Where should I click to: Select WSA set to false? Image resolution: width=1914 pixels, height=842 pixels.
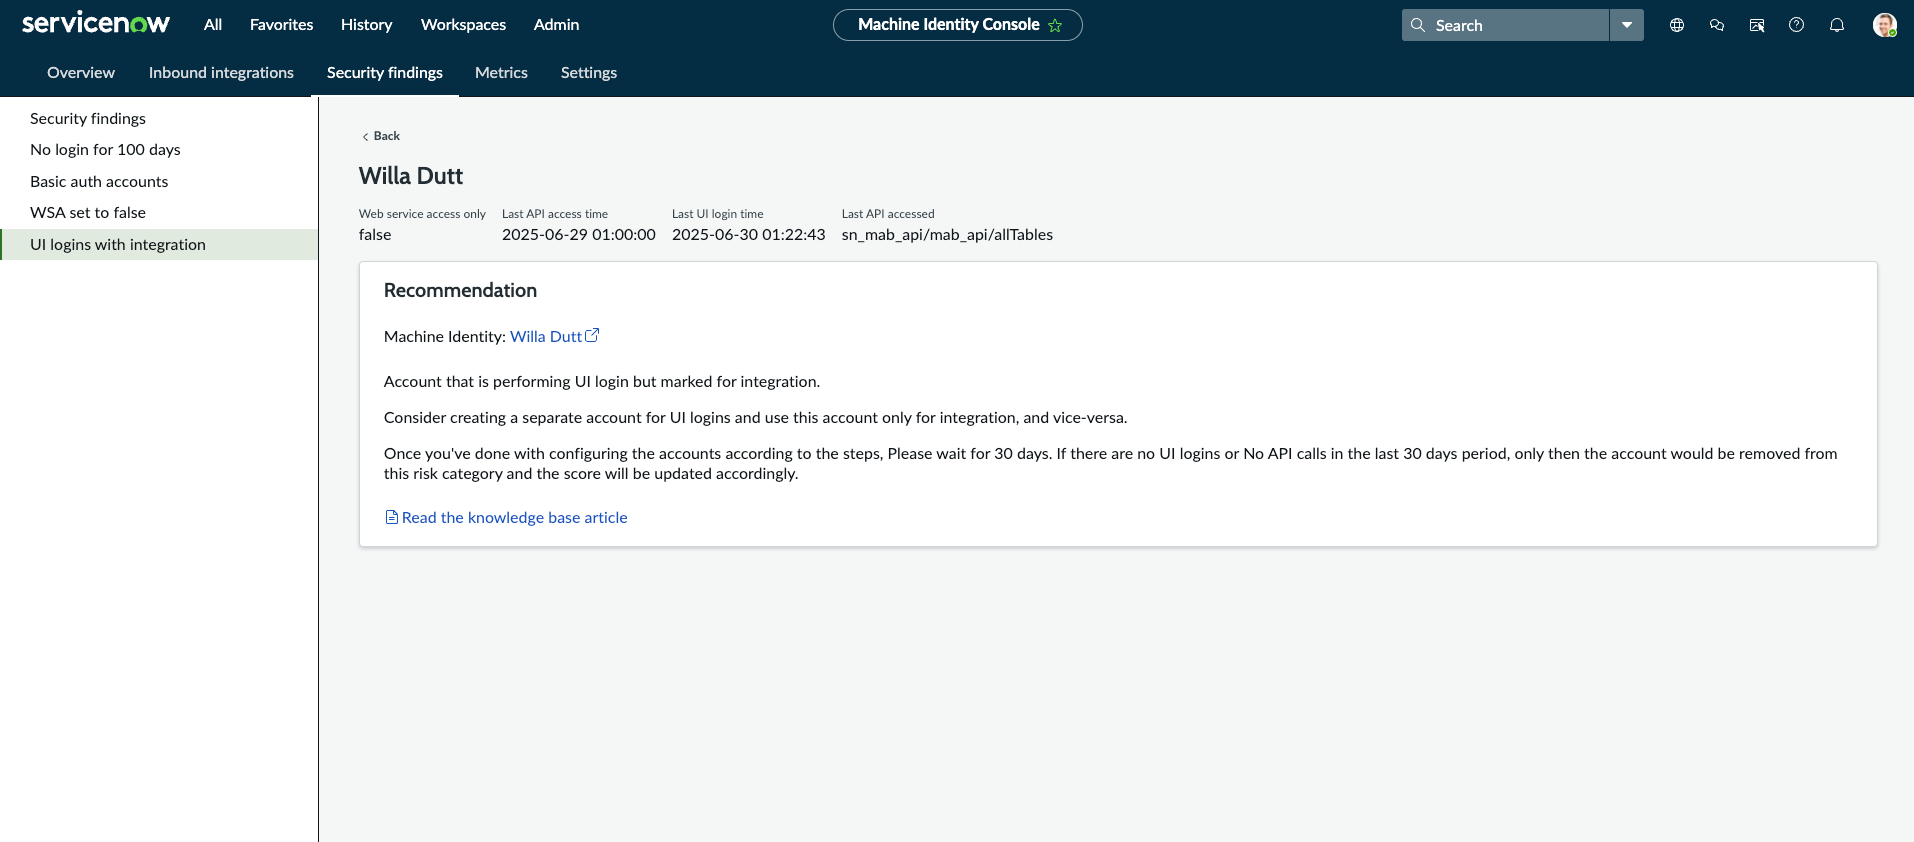click(x=159, y=213)
